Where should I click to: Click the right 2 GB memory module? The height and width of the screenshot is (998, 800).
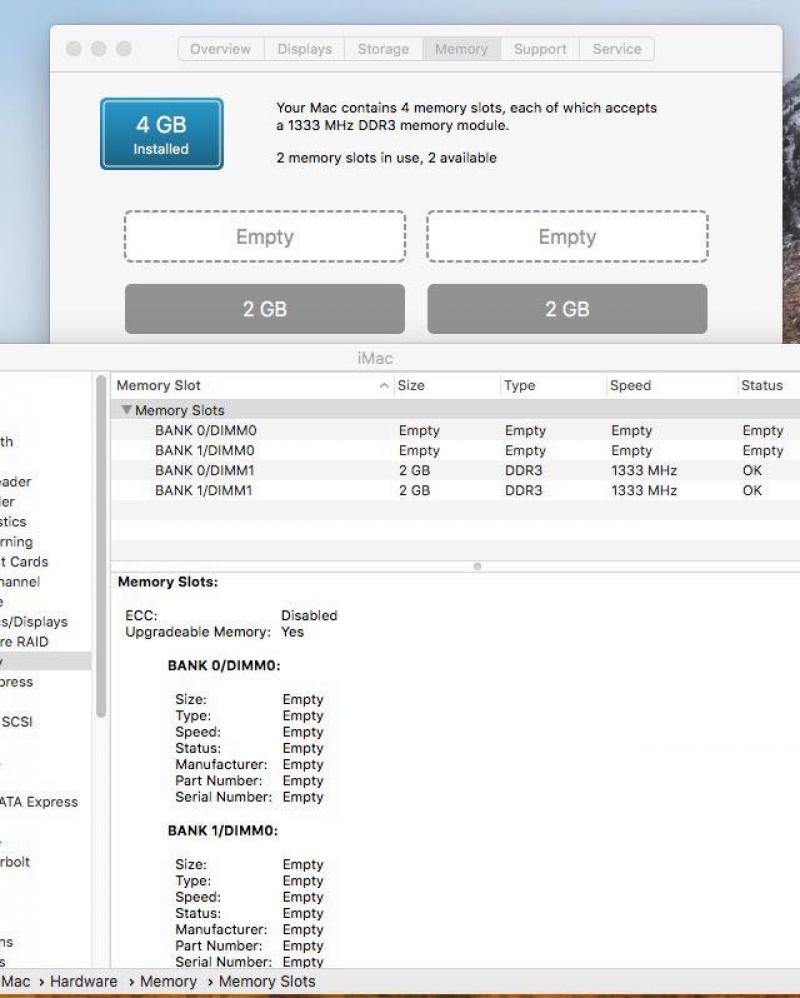click(567, 309)
